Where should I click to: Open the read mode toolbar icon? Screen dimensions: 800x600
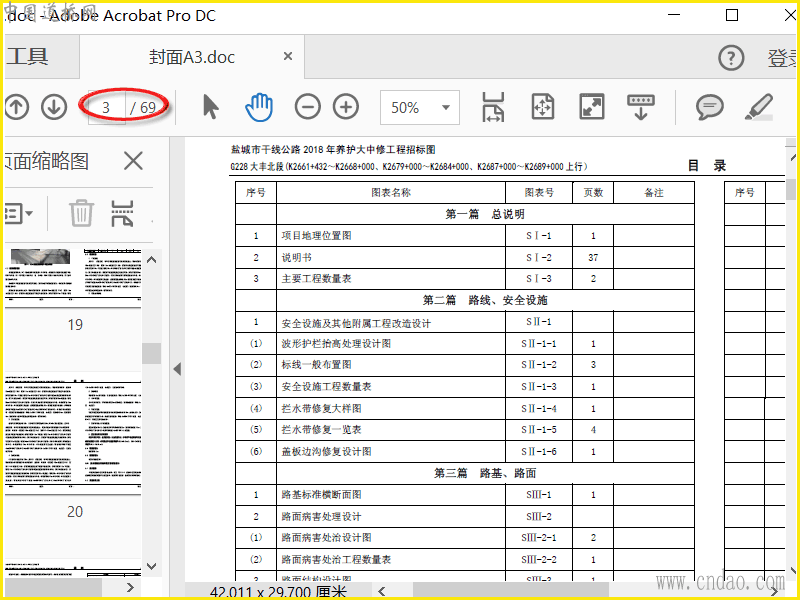coord(641,107)
